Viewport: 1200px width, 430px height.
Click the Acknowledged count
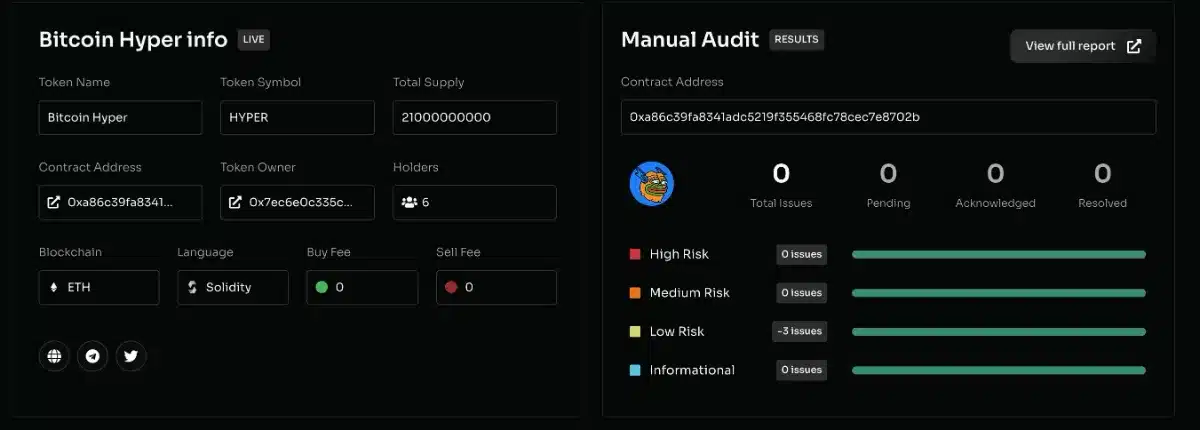995,174
